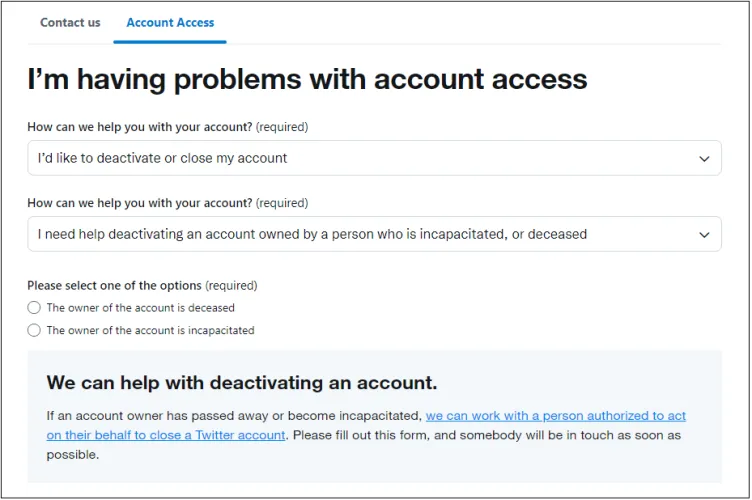Click "(required)" next to "Please select one of the options"
The width and height of the screenshot is (752, 500).
[231, 285]
